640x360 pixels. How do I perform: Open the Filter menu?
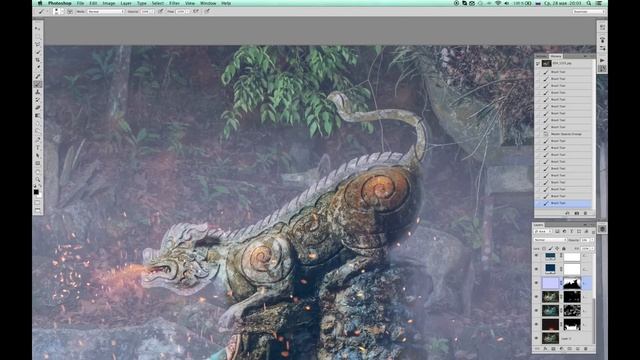click(174, 3)
